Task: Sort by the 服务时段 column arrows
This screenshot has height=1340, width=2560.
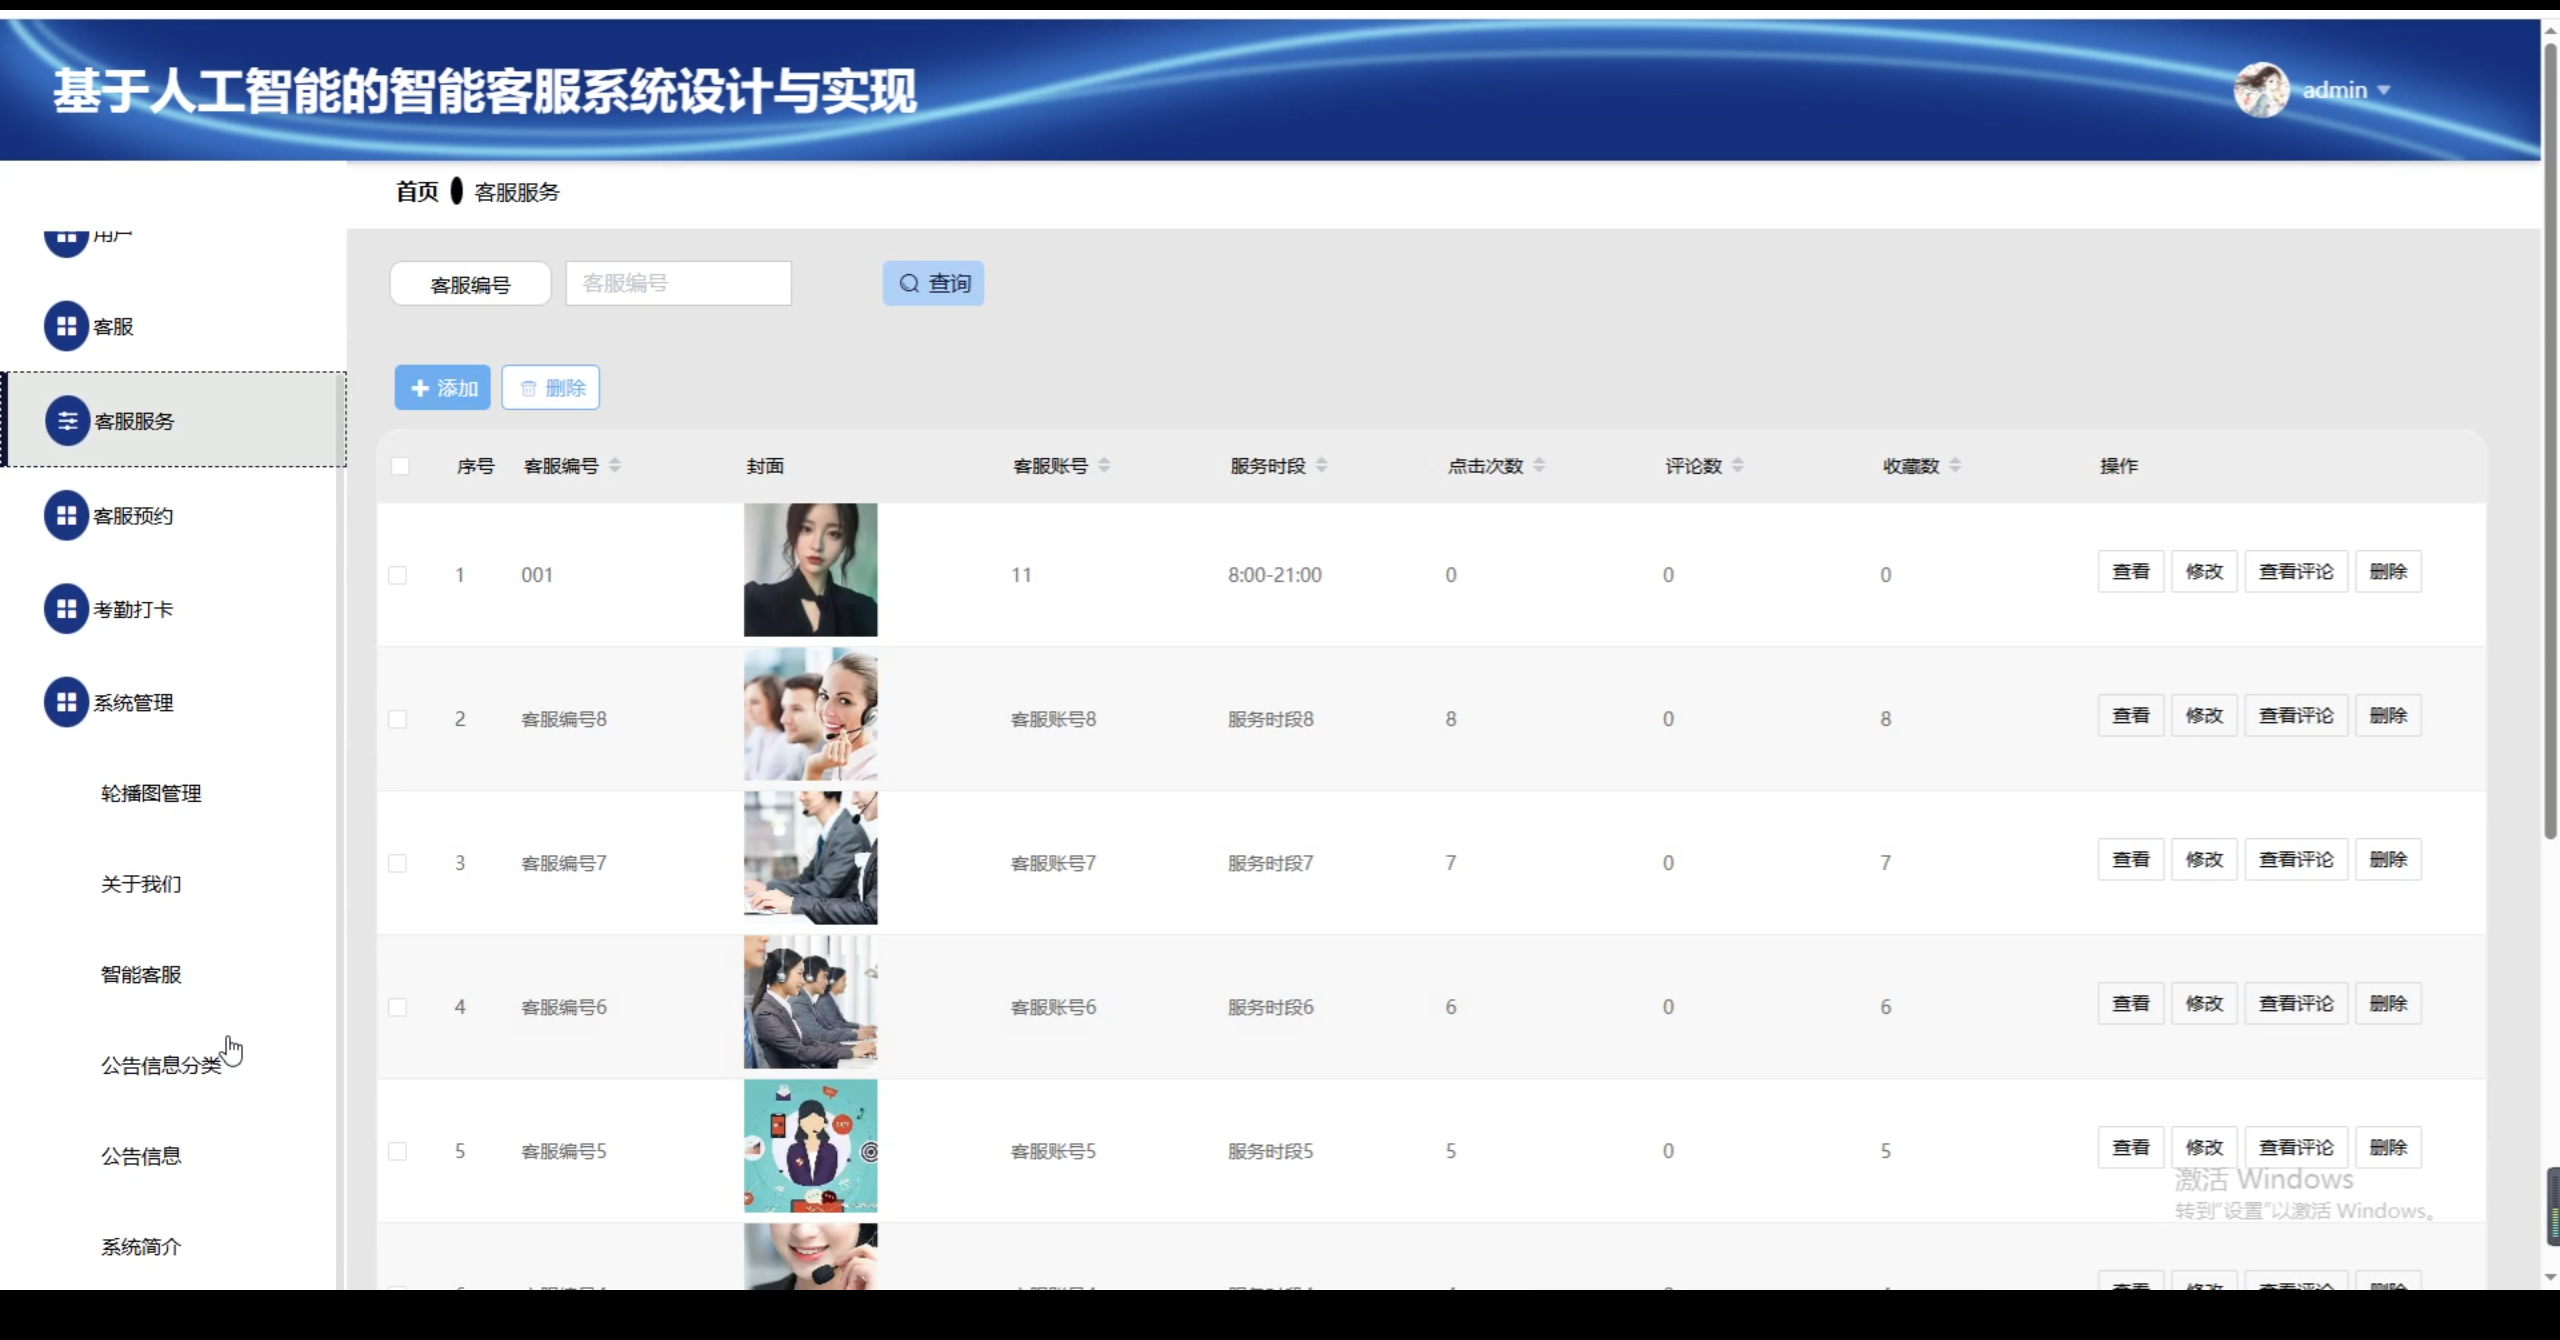Action: click(x=1322, y=465)
